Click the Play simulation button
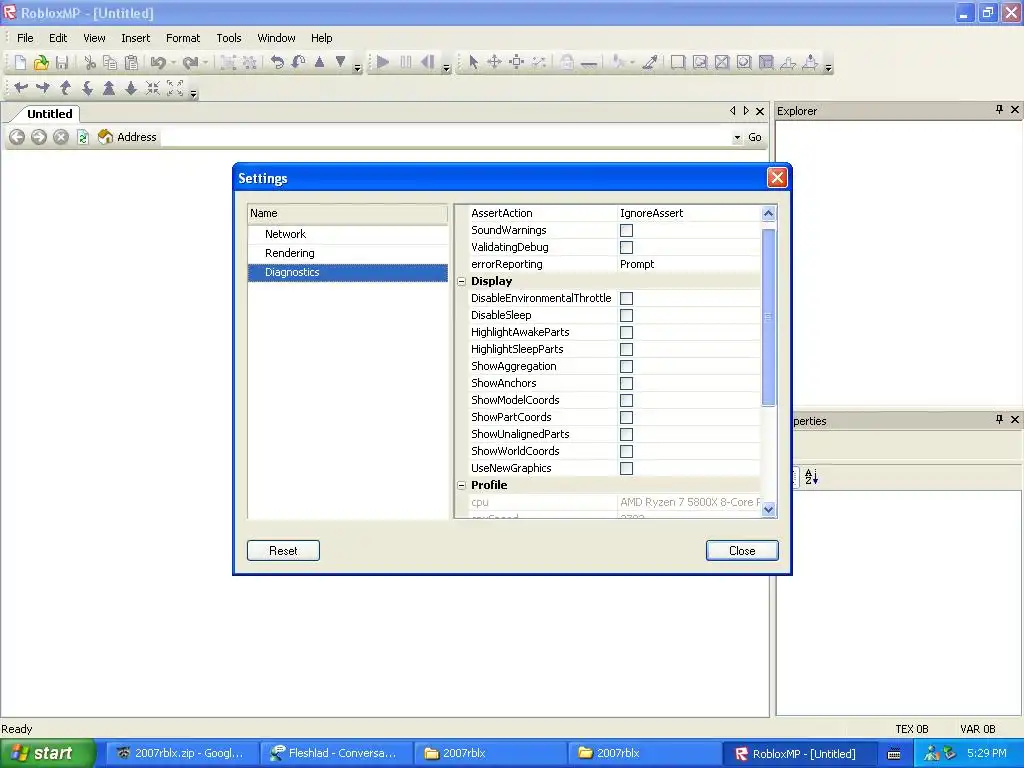Viewport: 1024px width, 768px height. (x=383, y=62)
